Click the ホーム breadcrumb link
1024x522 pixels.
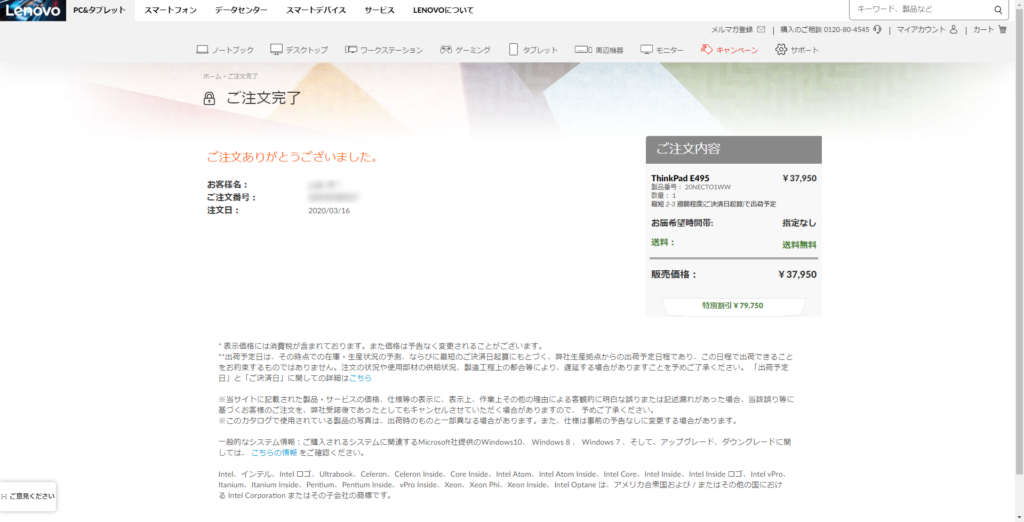(212, 76)
